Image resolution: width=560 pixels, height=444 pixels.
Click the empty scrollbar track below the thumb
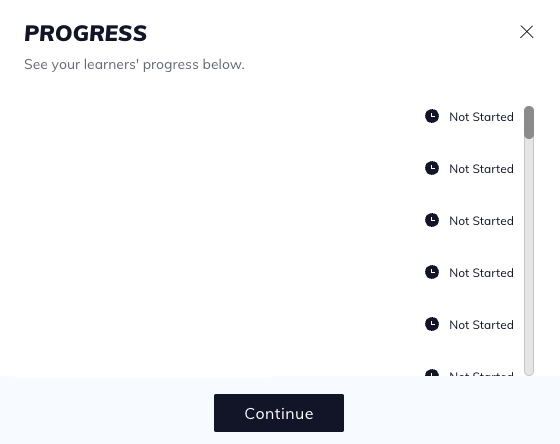point(529,257)
